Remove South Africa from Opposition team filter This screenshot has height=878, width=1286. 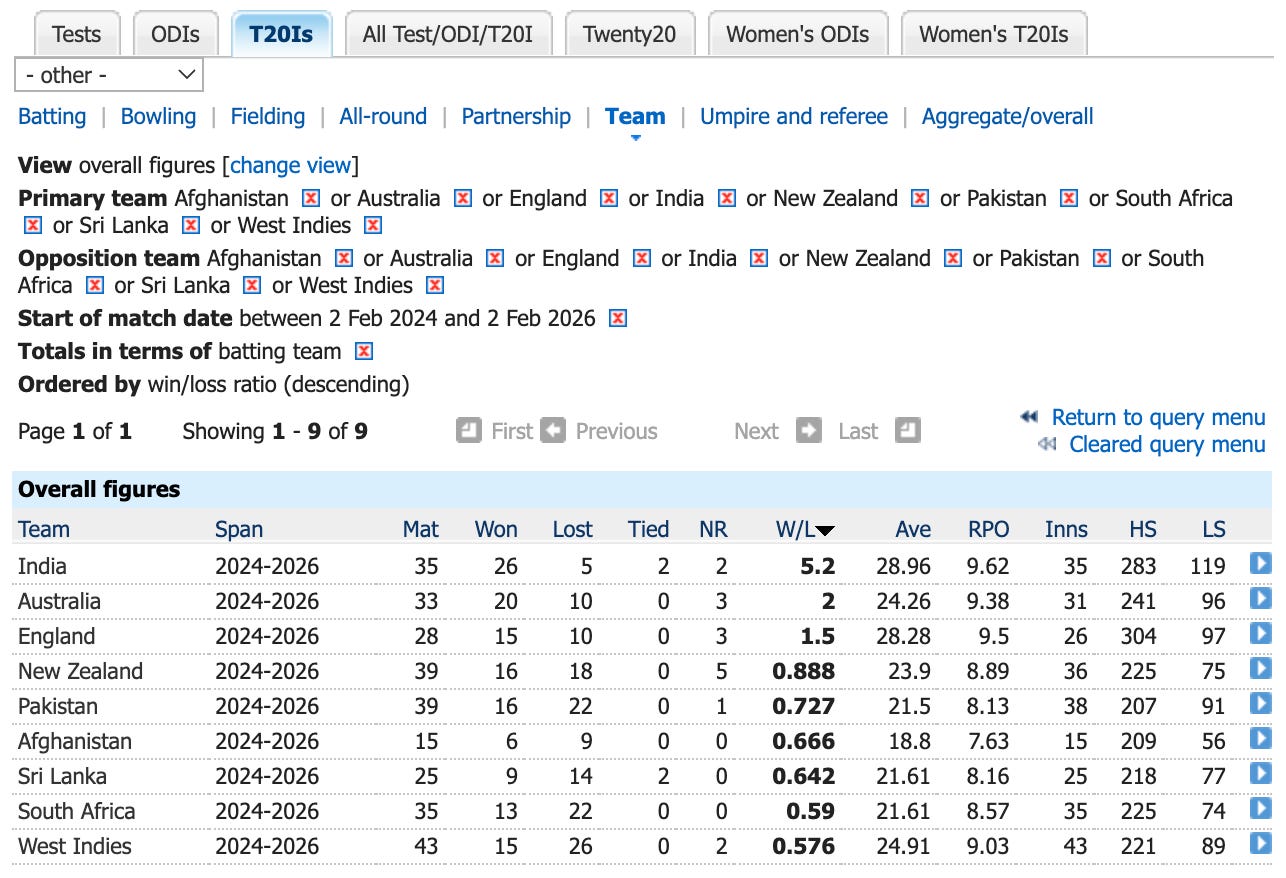95,285
